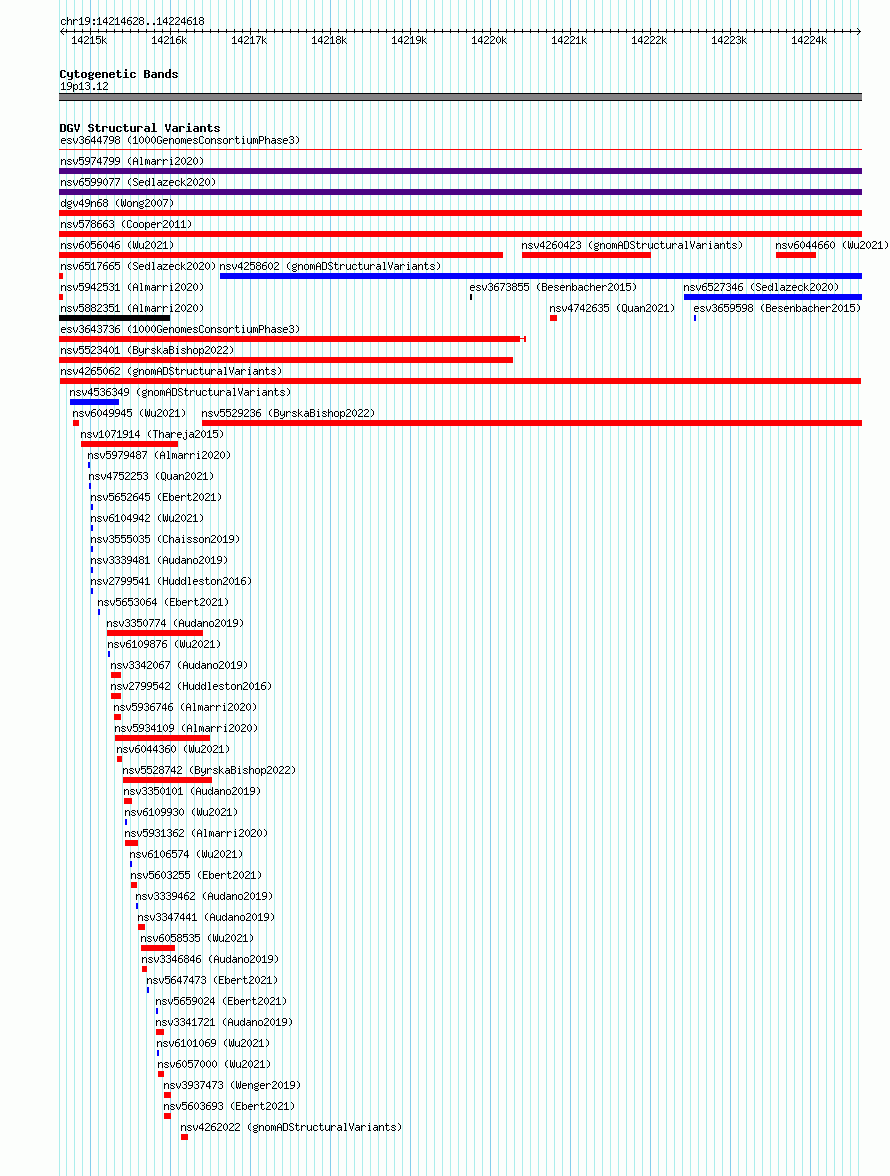Image resolution: width=890 pixels, height=1176 pixels.
Task: Open nsv5529236 (ByrskaBishop2022) label
Action: point(288,413)
